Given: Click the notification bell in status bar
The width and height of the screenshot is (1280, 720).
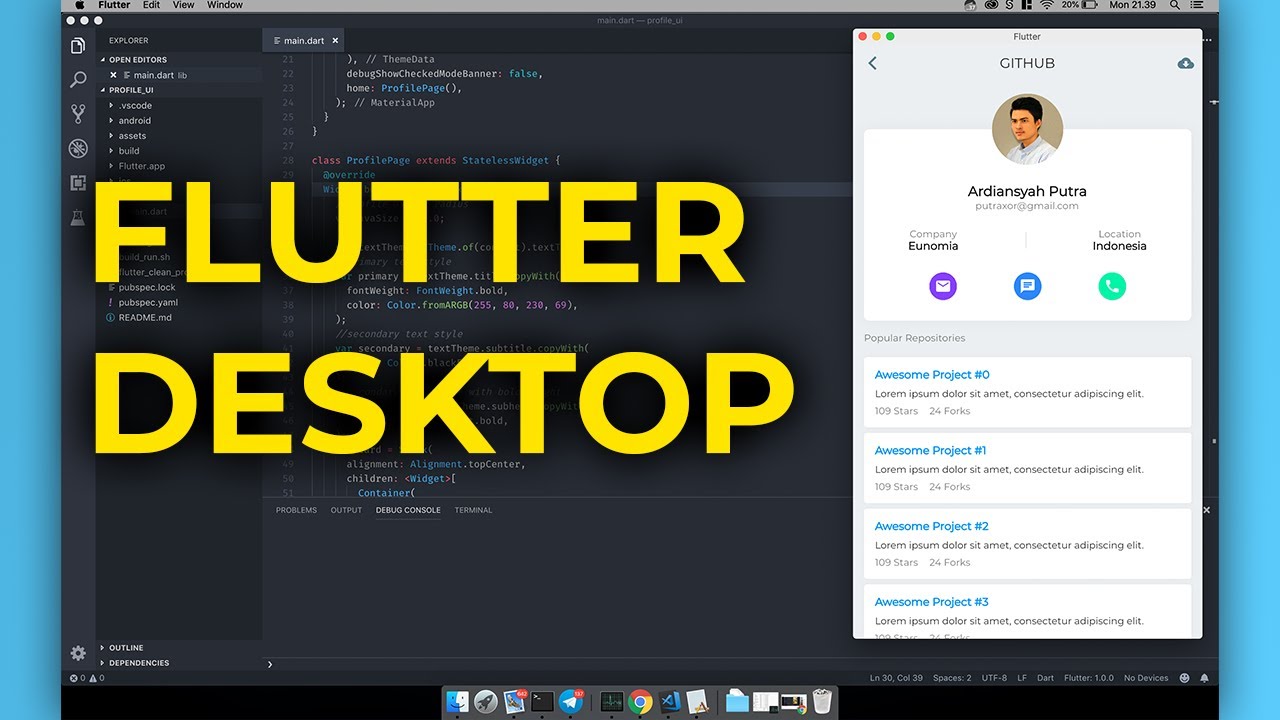Looking at the screenshot, I should pos(1204,678).
